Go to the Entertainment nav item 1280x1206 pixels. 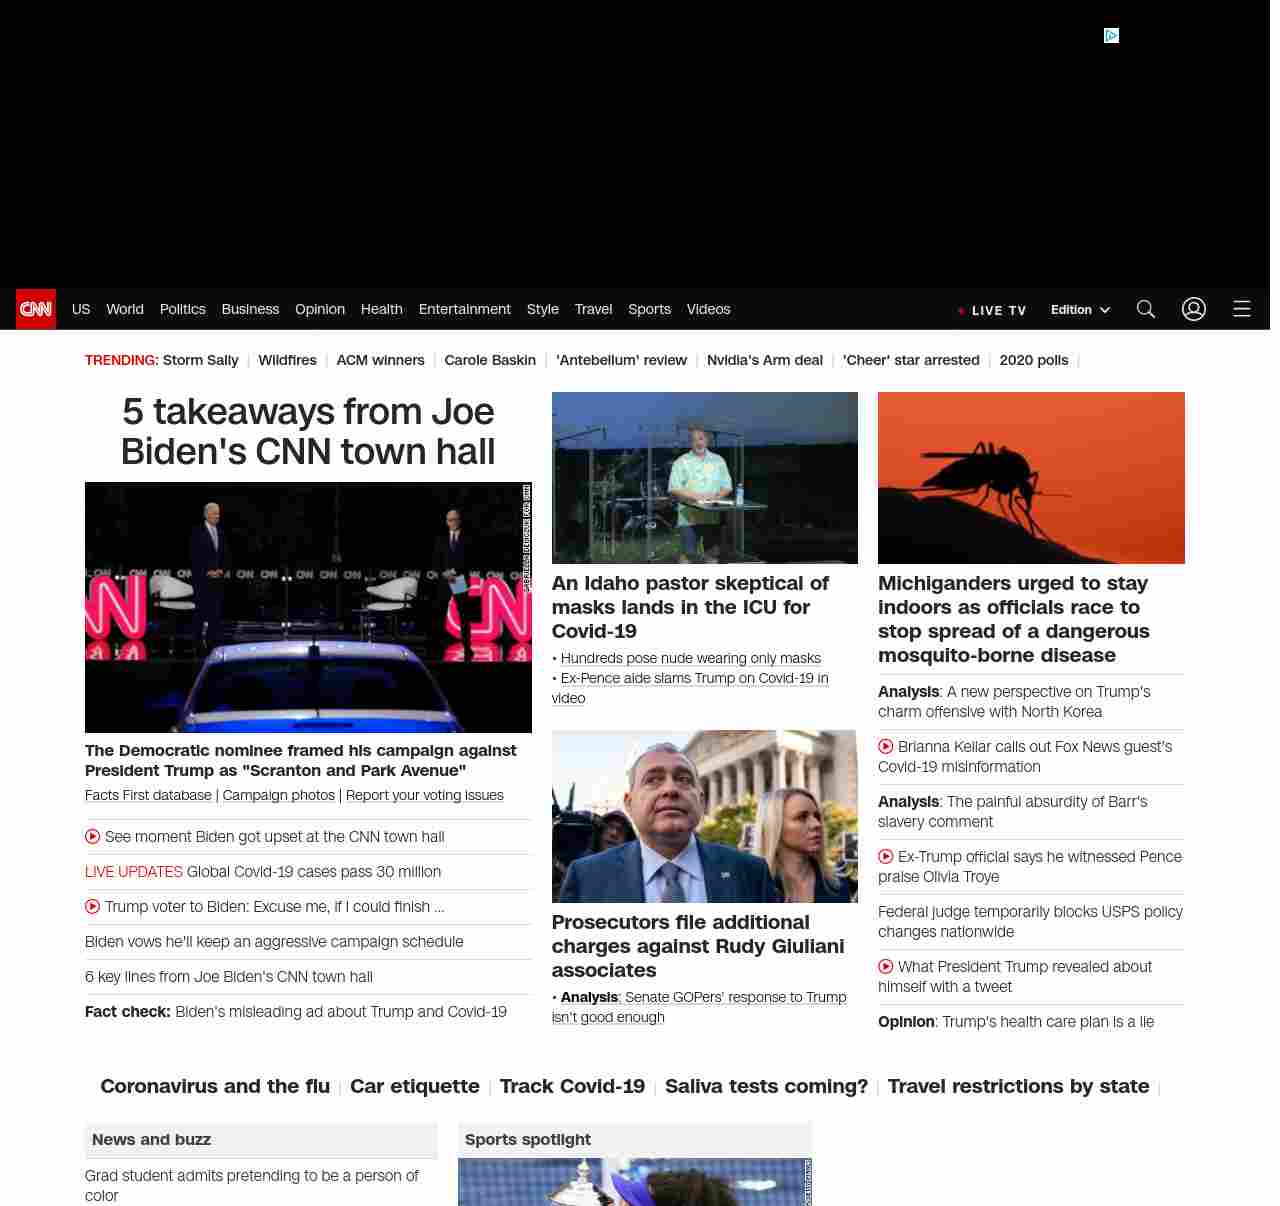coord(464,309)
